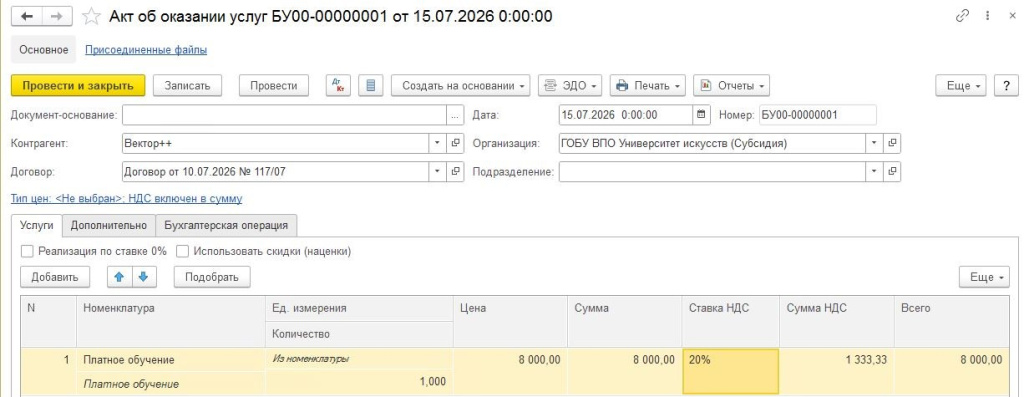Click the Договор field text

(276, 172)
